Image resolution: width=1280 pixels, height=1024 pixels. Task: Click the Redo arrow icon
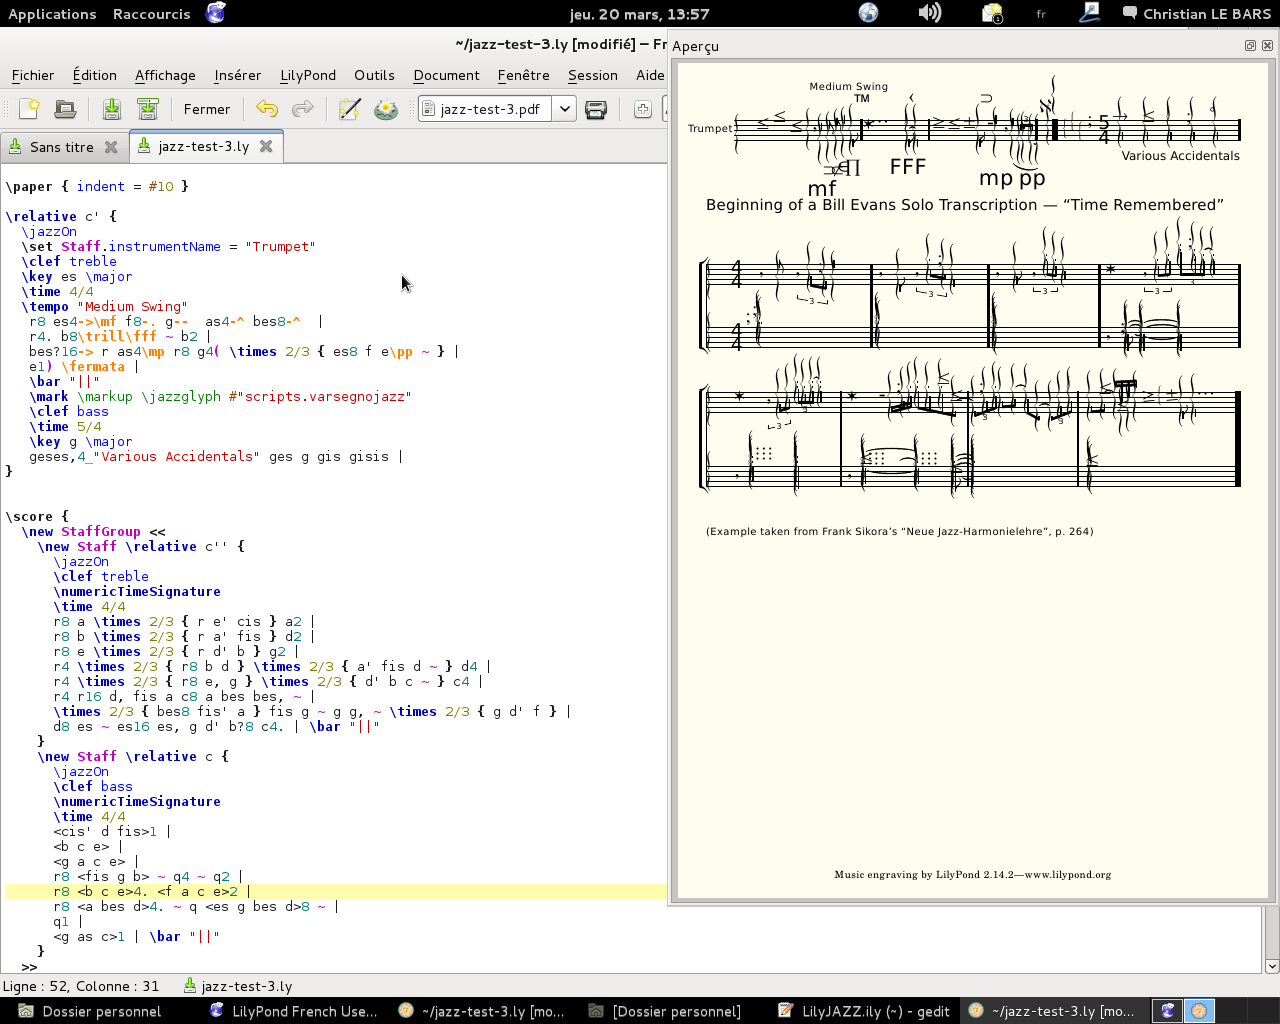click(302, 109)
